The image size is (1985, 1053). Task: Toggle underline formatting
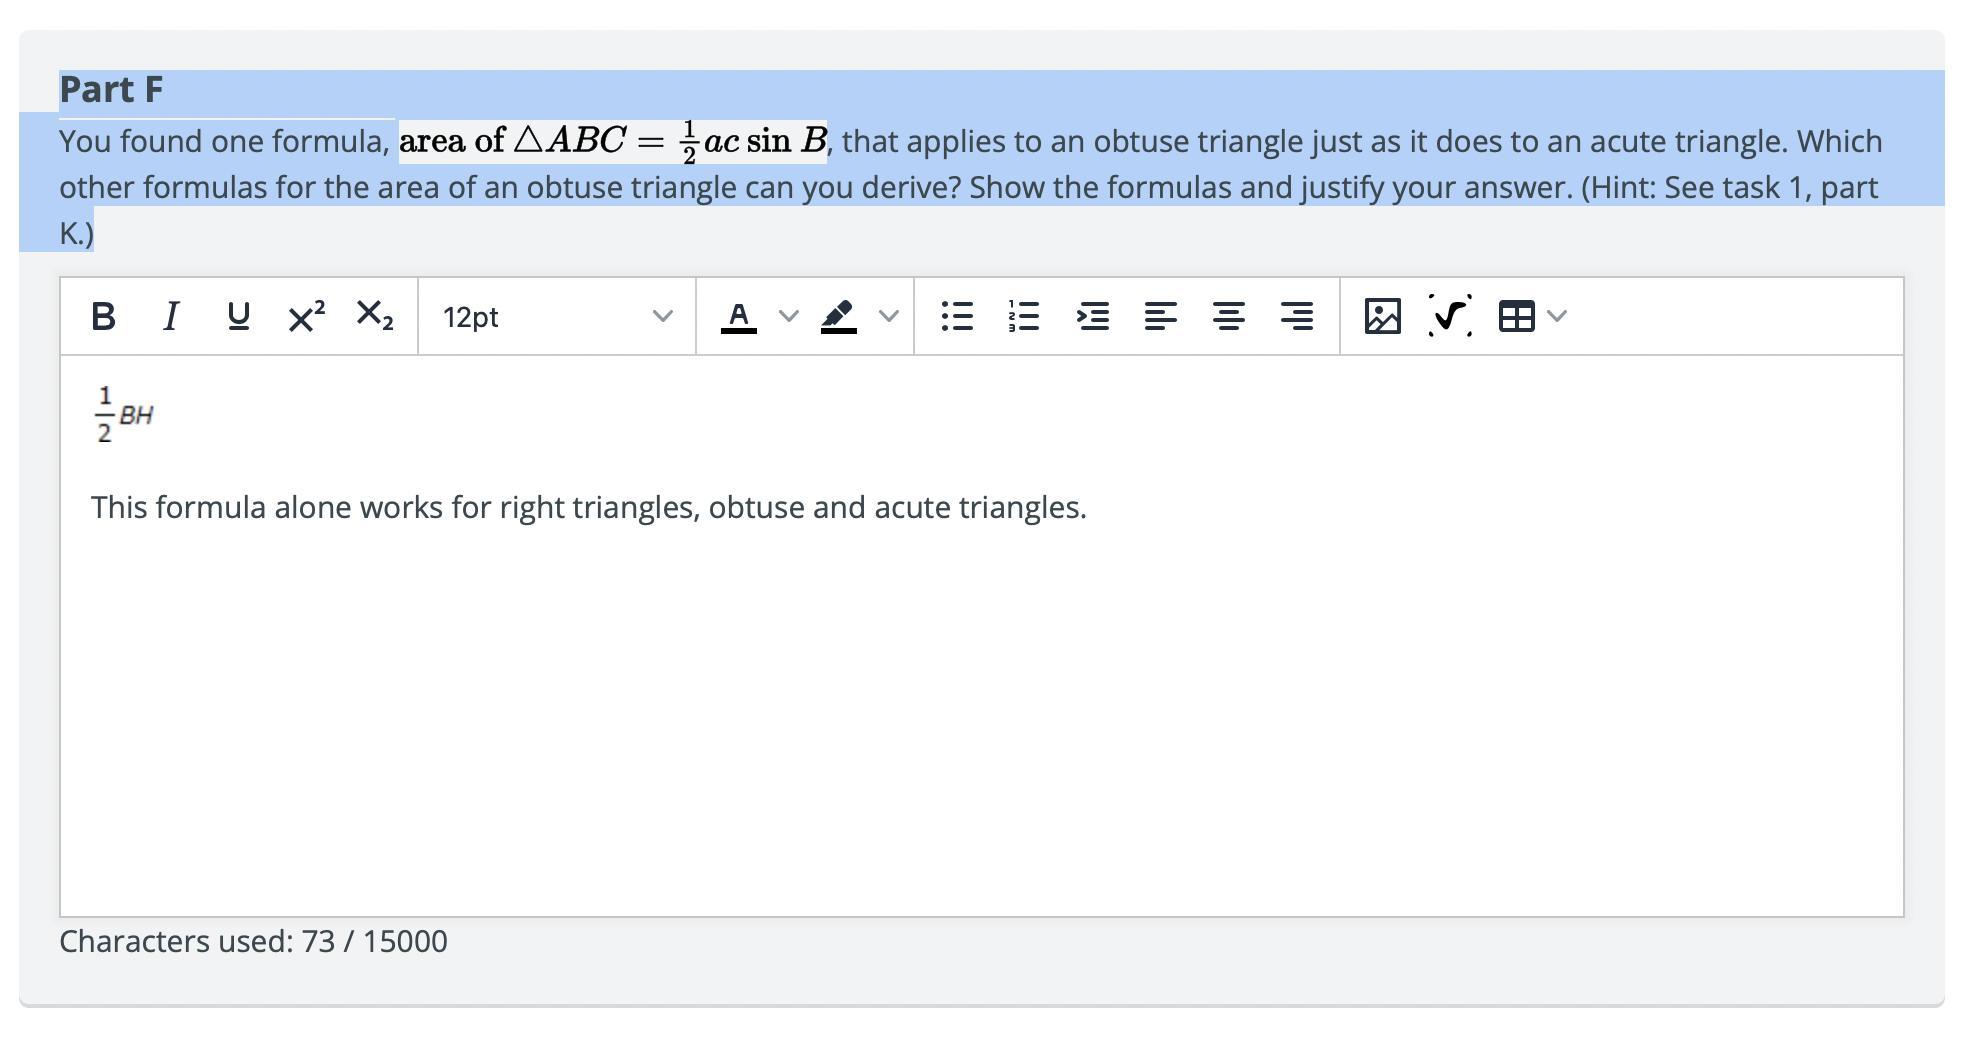pos(238,317)
